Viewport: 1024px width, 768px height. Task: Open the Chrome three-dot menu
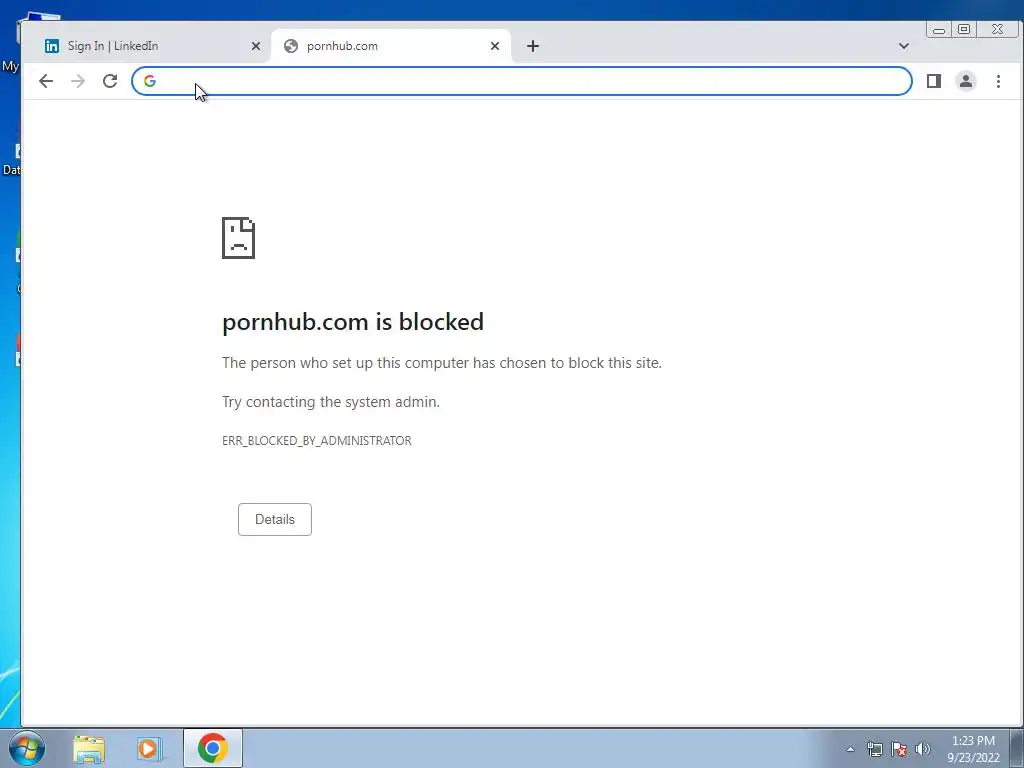pos(998,81)
